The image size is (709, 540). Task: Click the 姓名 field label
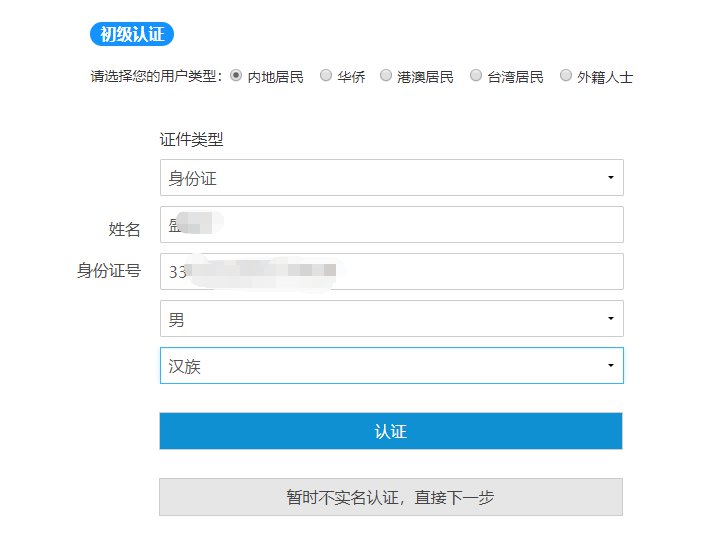(x=124, y=229)
